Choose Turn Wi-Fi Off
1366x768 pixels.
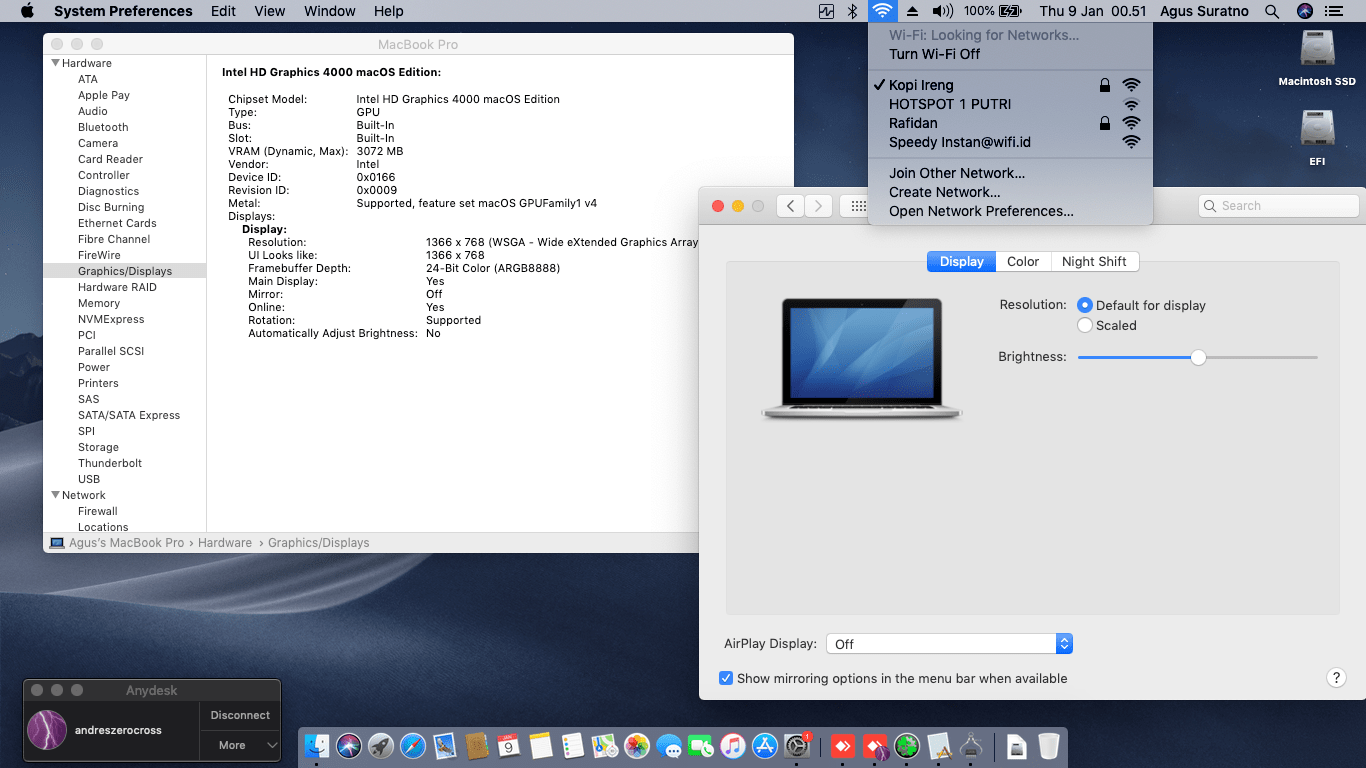pyautogui.click(x=1011, y=54)
